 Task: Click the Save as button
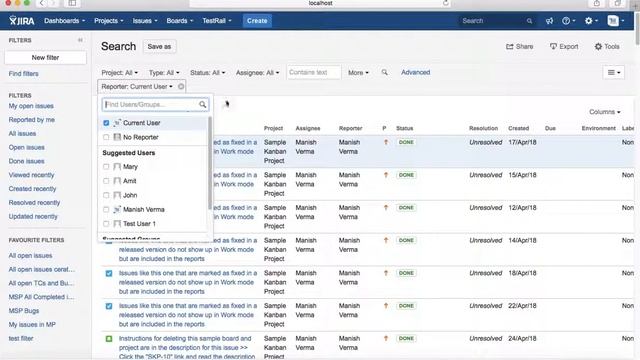pos(159,47)
